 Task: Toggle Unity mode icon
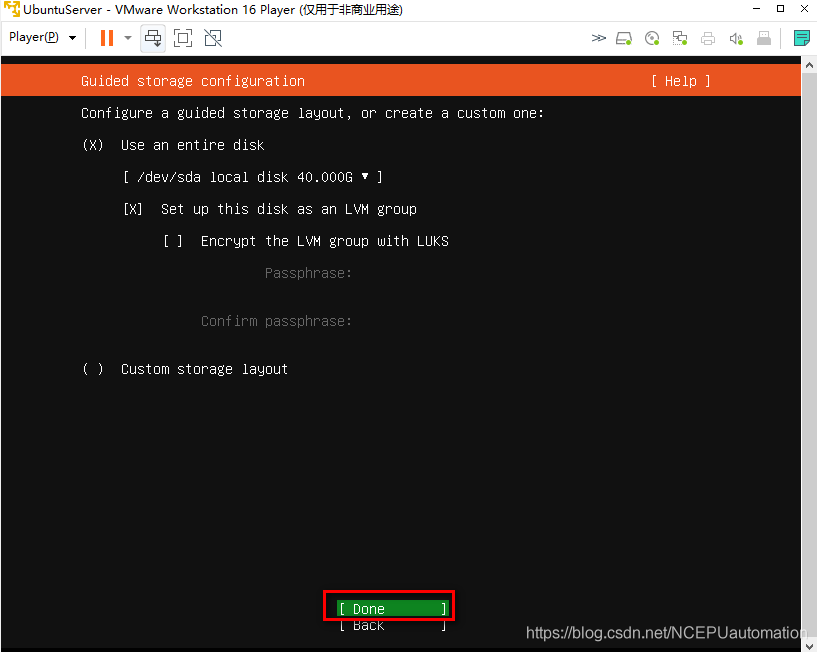[x=213, y=38]
